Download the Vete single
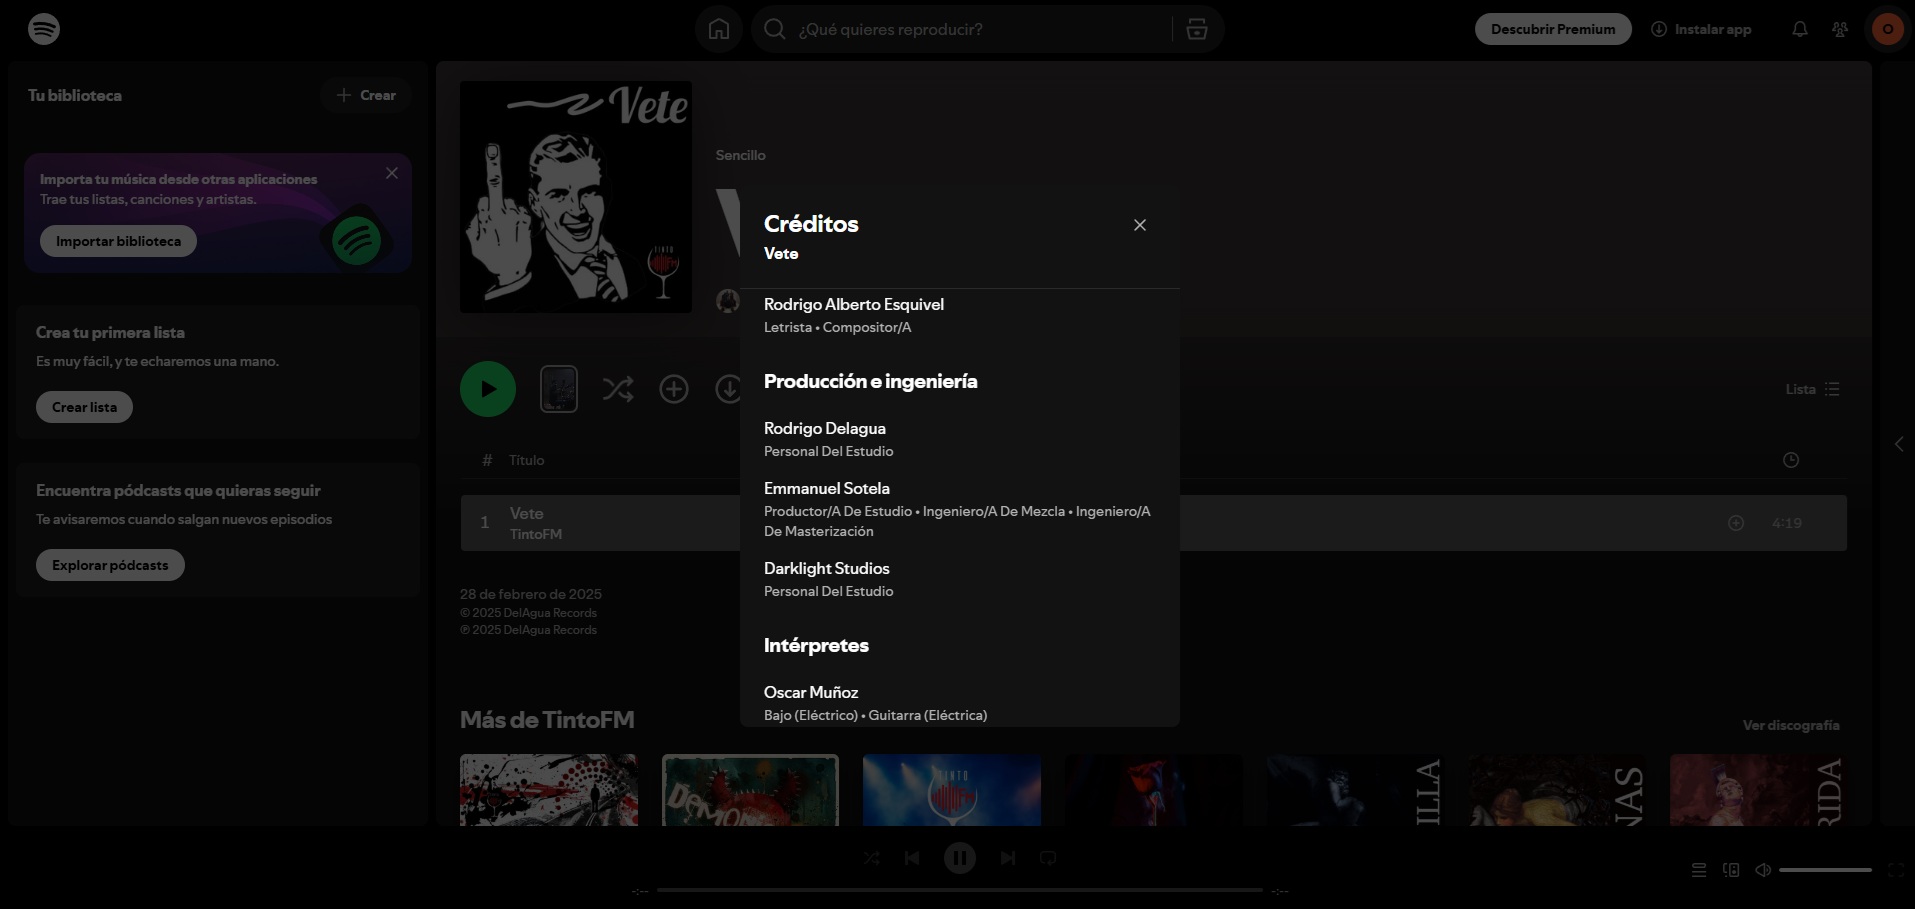The width and height of the screenshot is (1915, 909). pos(729,389)
